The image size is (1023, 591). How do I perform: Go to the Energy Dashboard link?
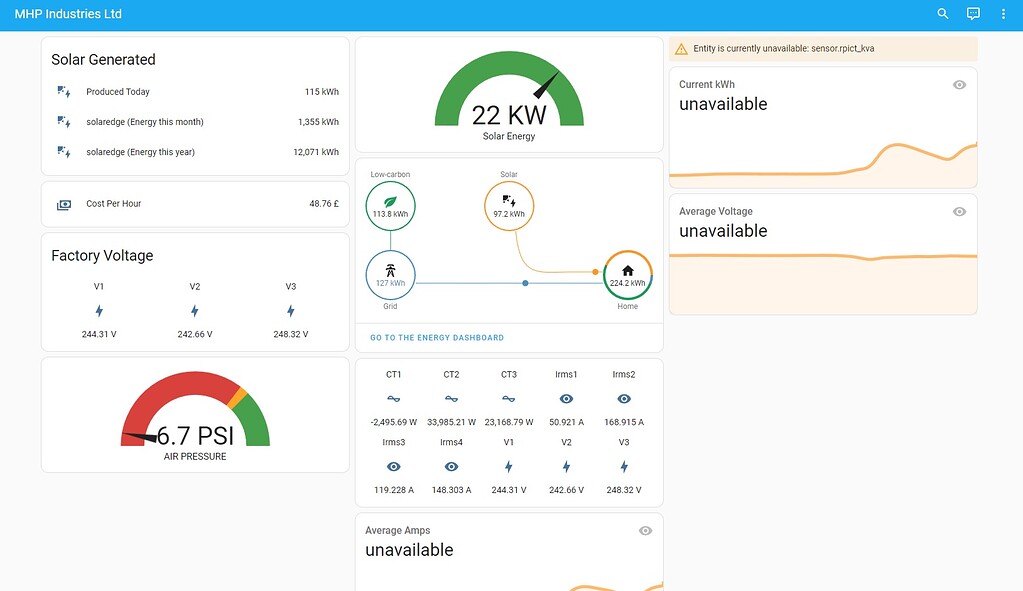(437, 338)
